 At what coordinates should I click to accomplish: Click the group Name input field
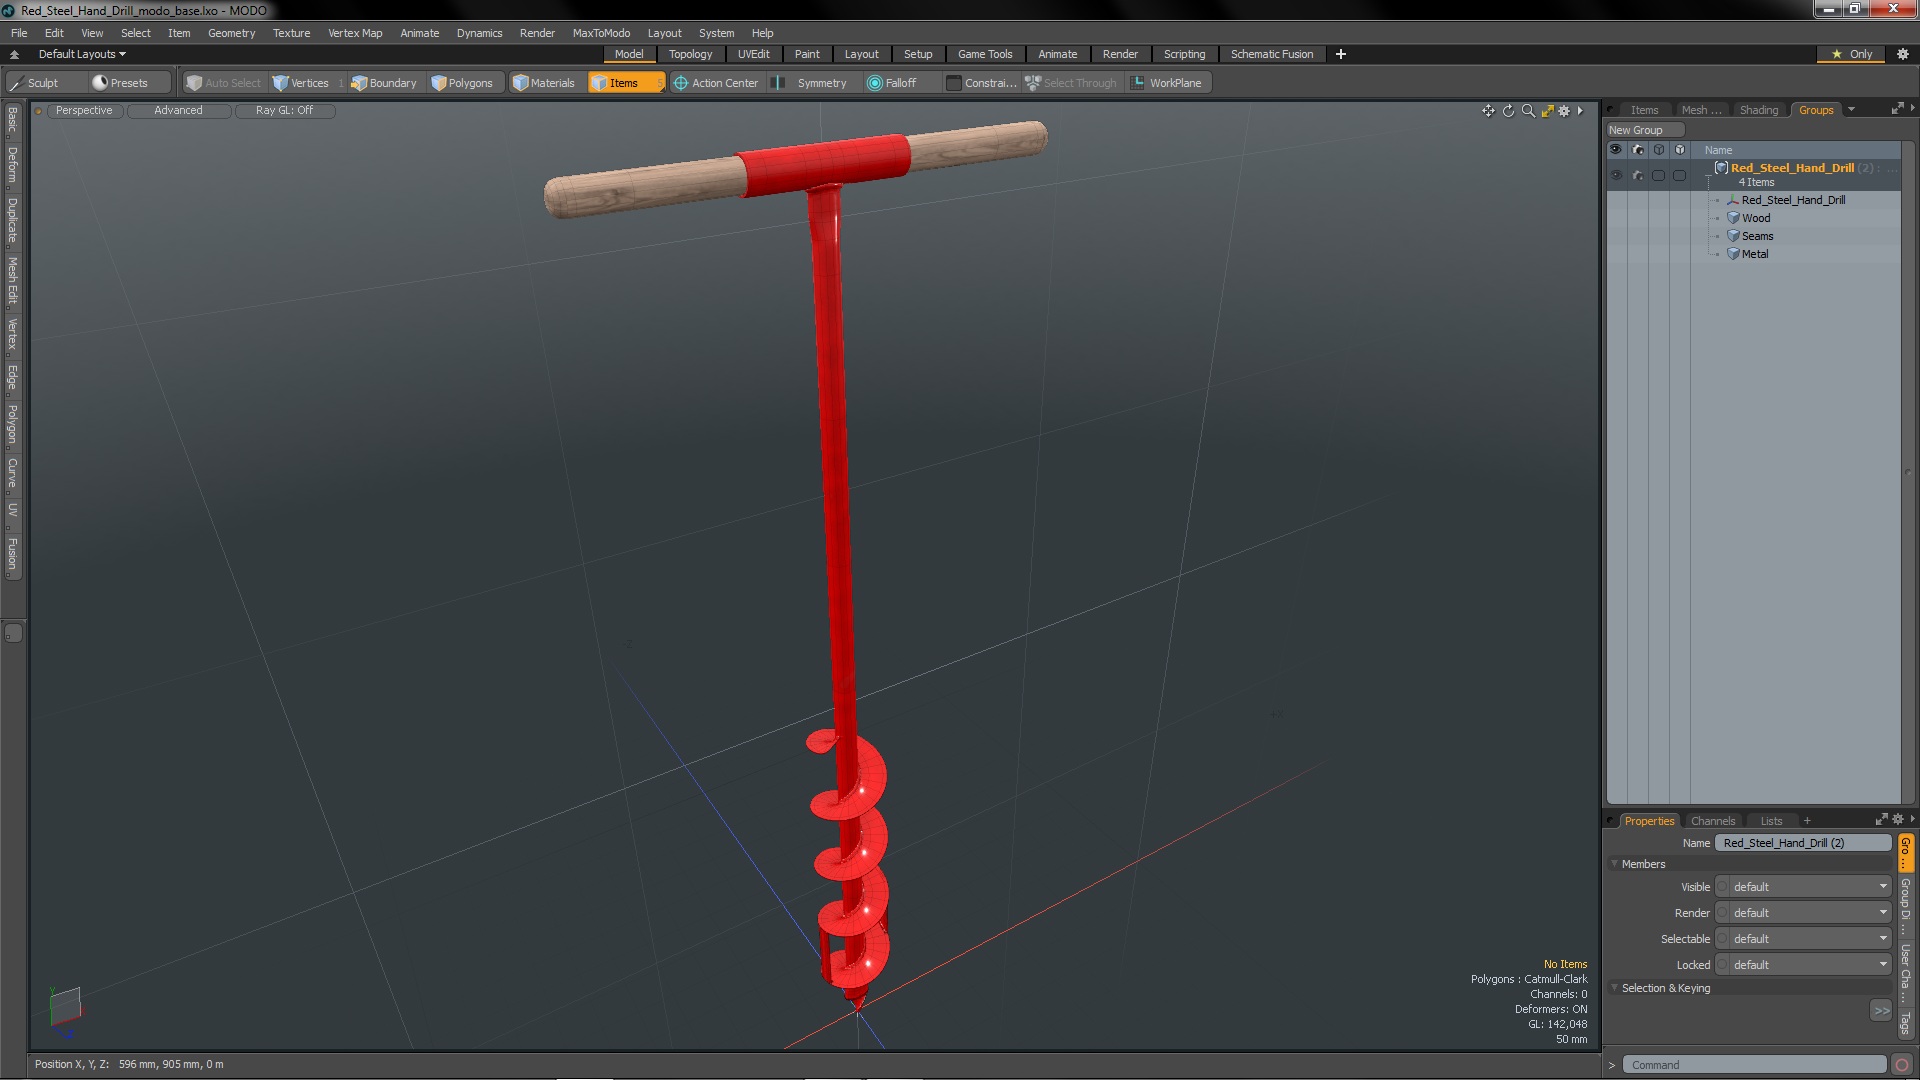(1803, 843)
